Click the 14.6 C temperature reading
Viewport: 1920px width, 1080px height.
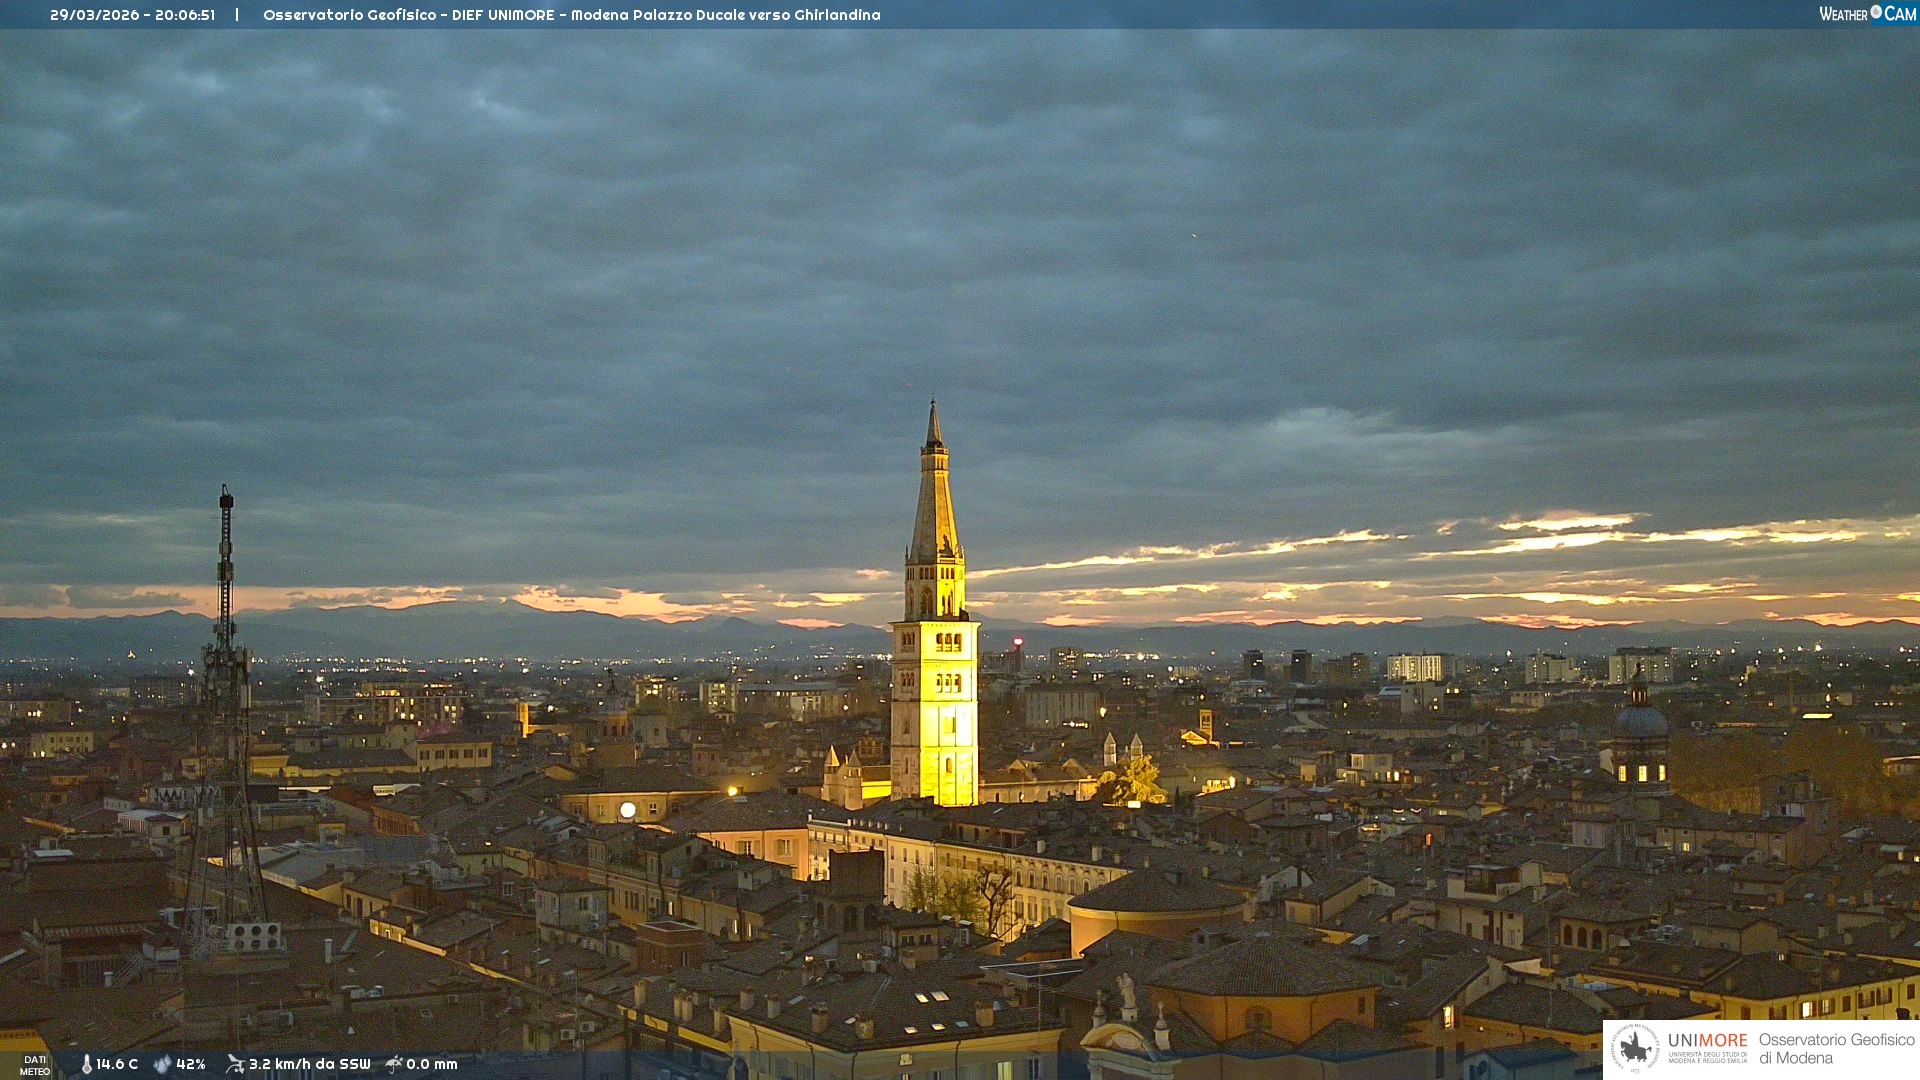(x=117, y=1064)
